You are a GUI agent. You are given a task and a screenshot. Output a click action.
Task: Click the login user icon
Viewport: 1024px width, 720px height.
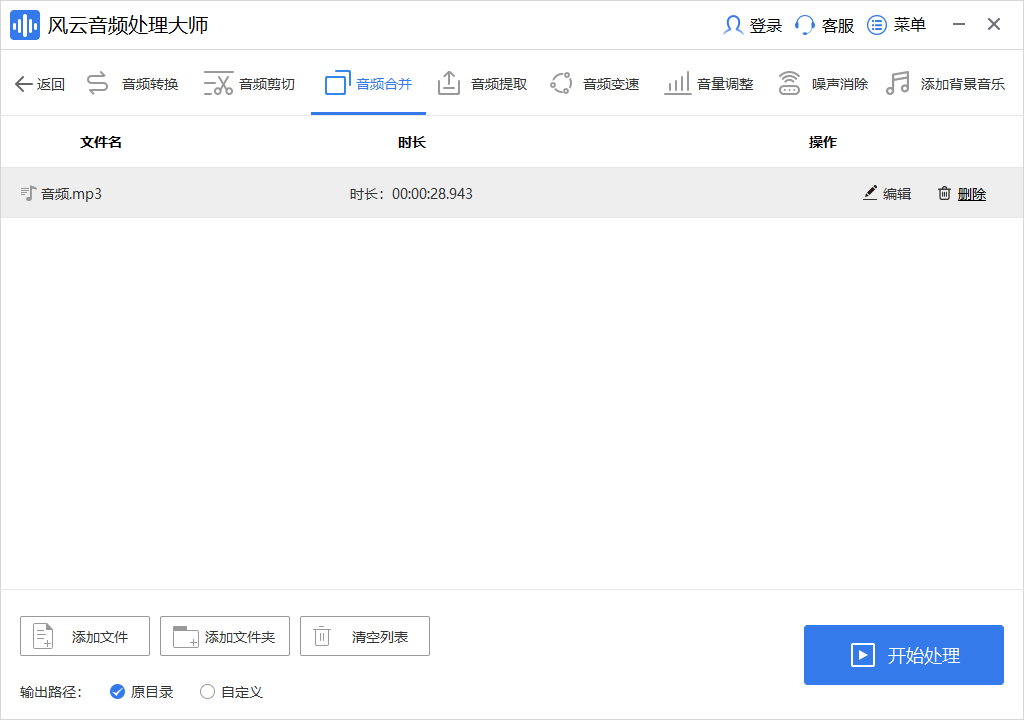click(733, 25)
